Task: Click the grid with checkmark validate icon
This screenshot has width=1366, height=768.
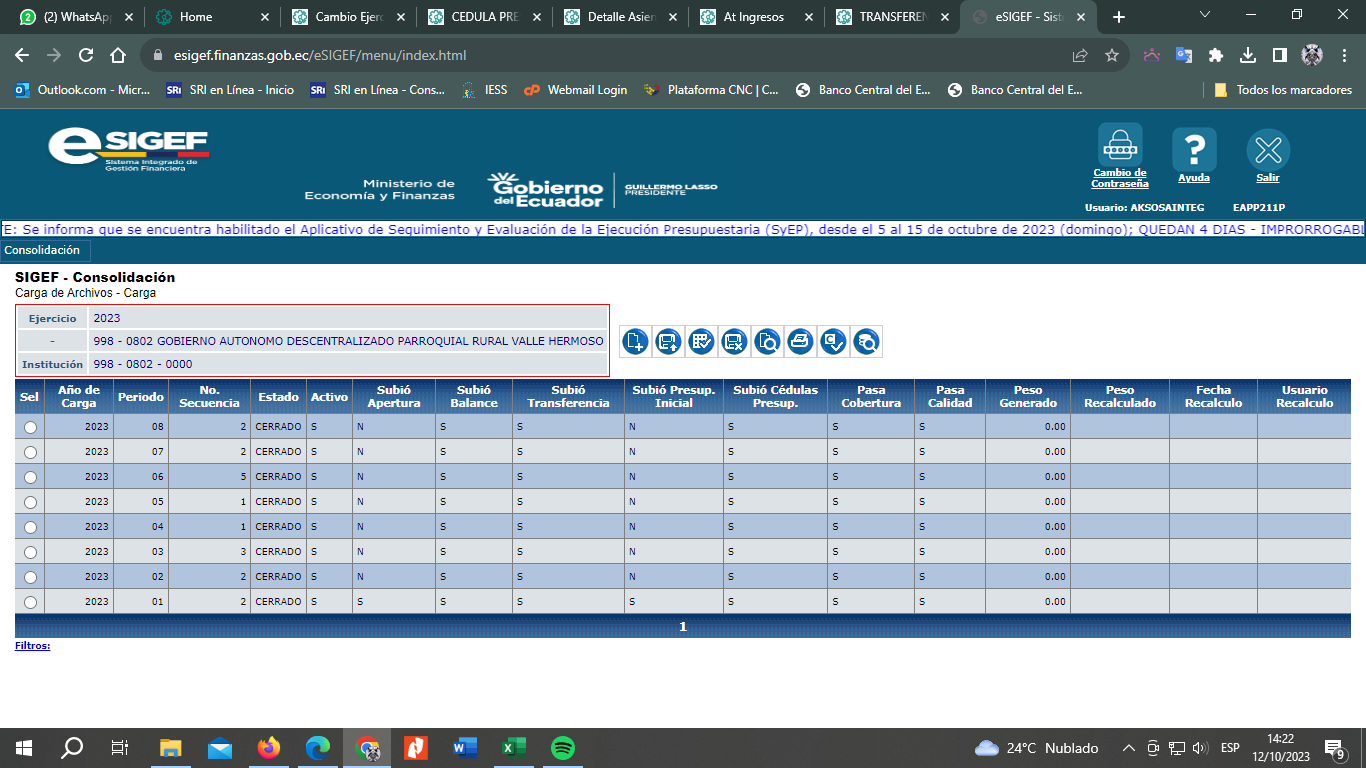Action: point(701,342)
